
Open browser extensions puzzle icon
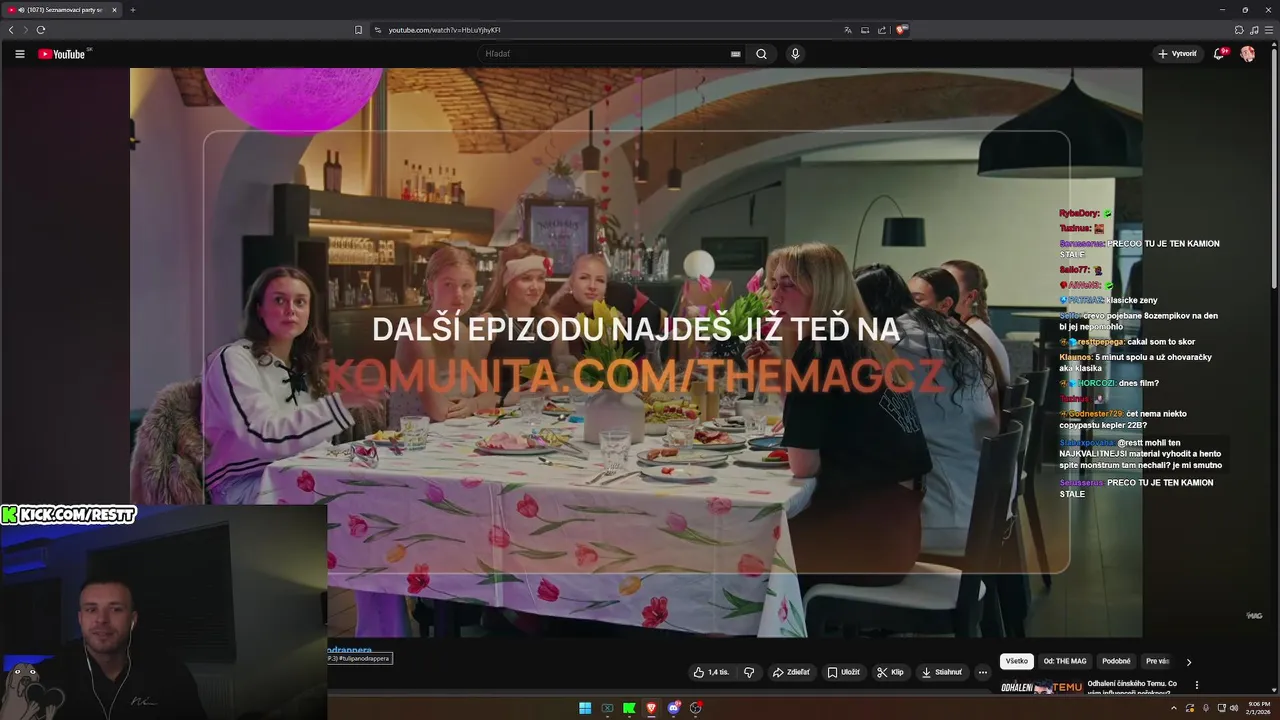coord(1239,30)
